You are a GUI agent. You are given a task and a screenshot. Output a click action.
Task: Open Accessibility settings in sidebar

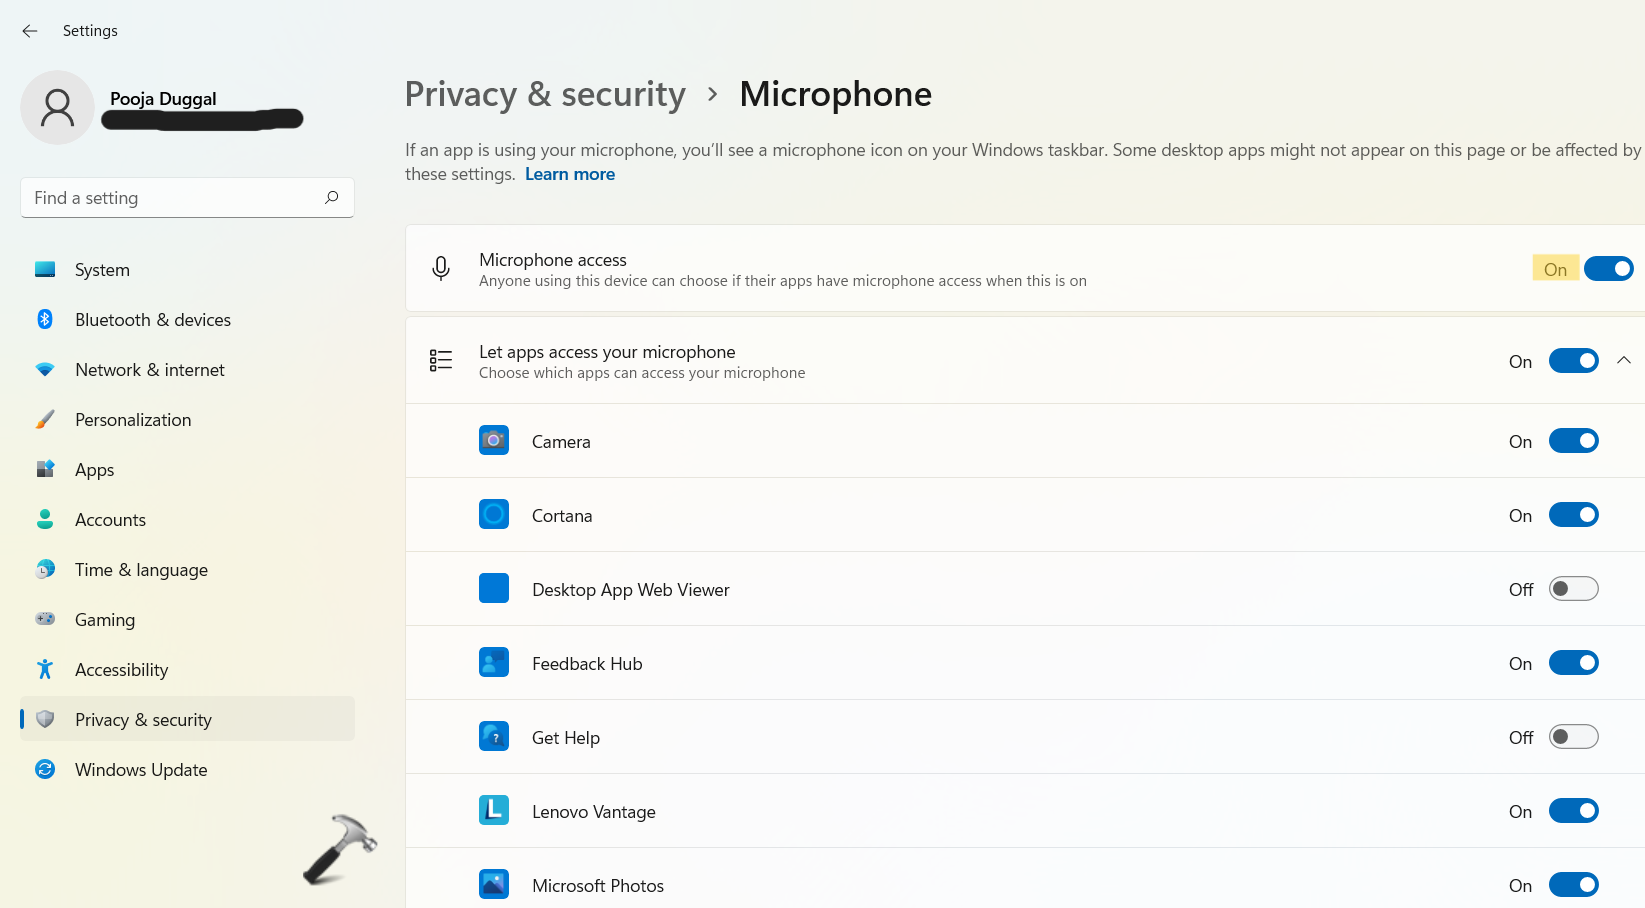point(121,670)
